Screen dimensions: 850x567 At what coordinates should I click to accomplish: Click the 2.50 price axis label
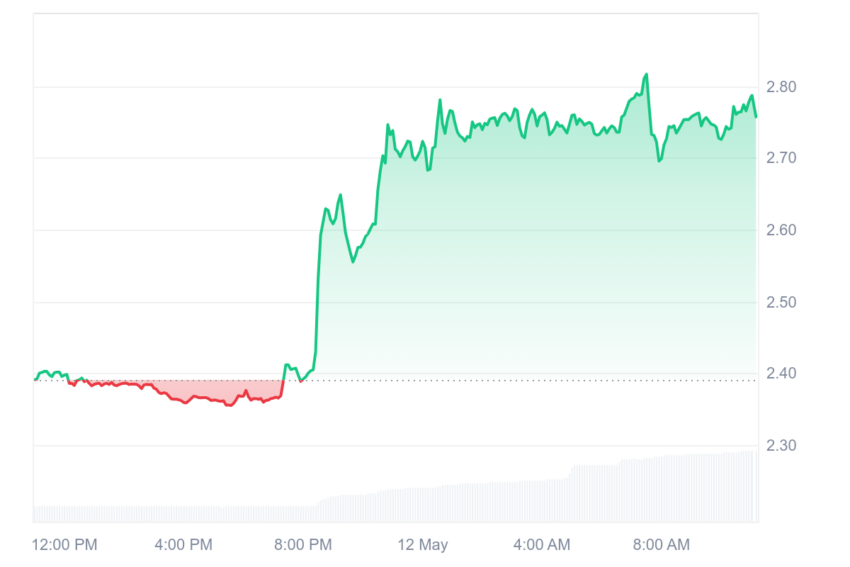tap(781, 302)
